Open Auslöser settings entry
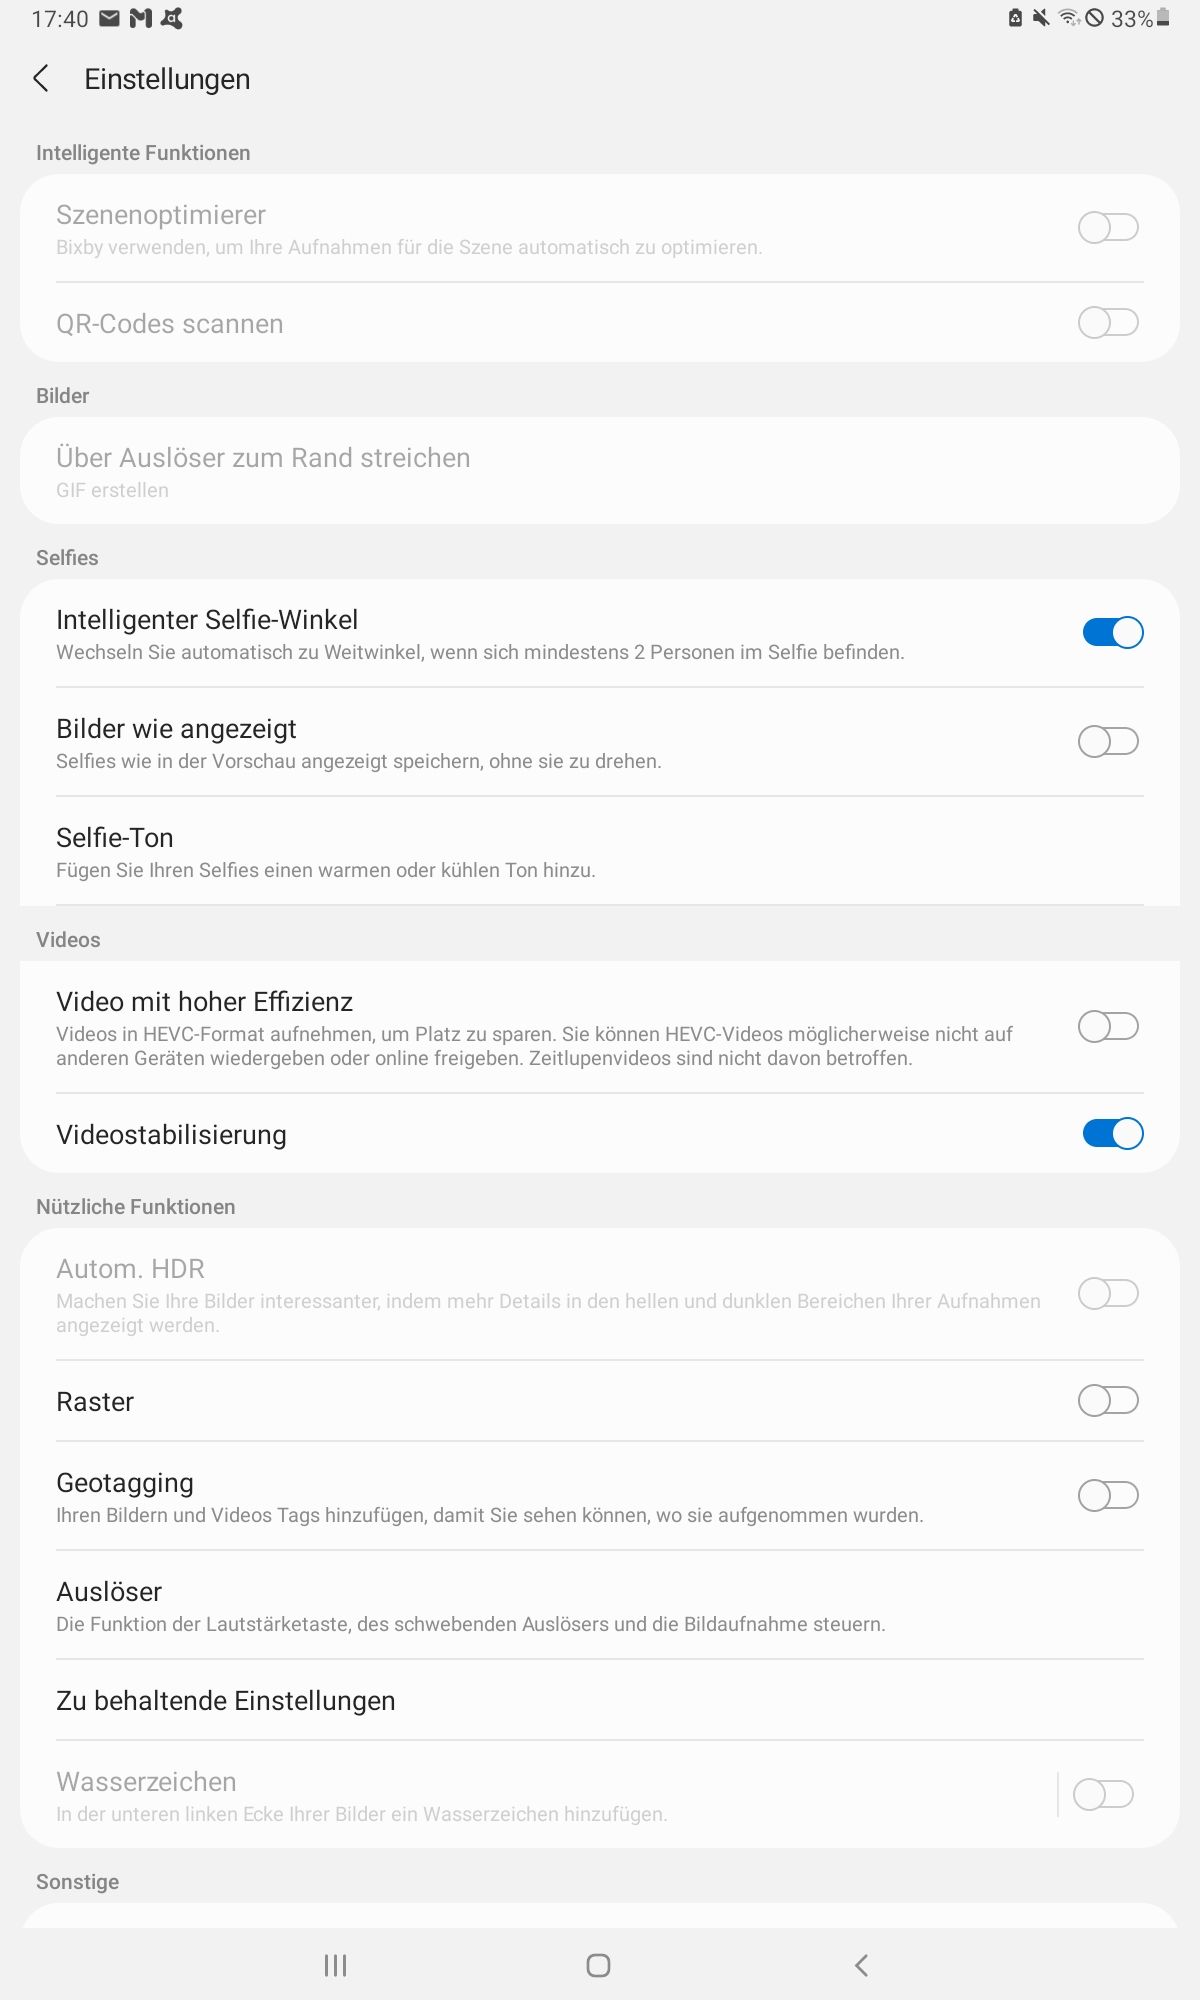The height and width of the screenshot is (2000, 1200). point(600,1605)
